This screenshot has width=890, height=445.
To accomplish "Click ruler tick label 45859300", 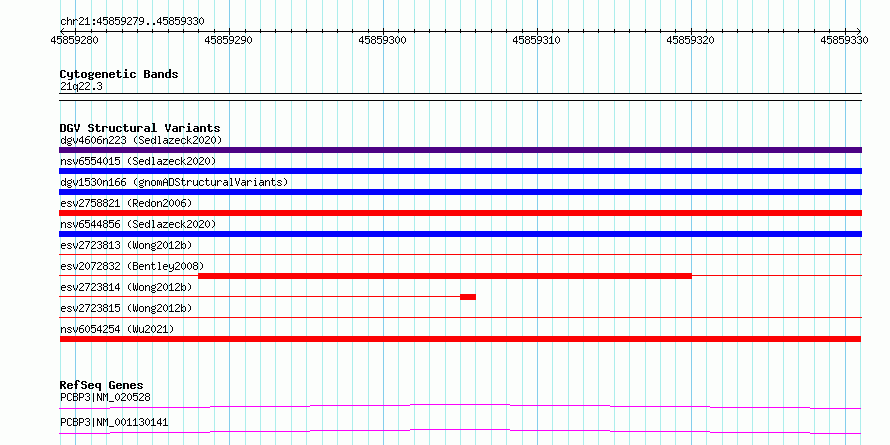I will tap(383, 40).
